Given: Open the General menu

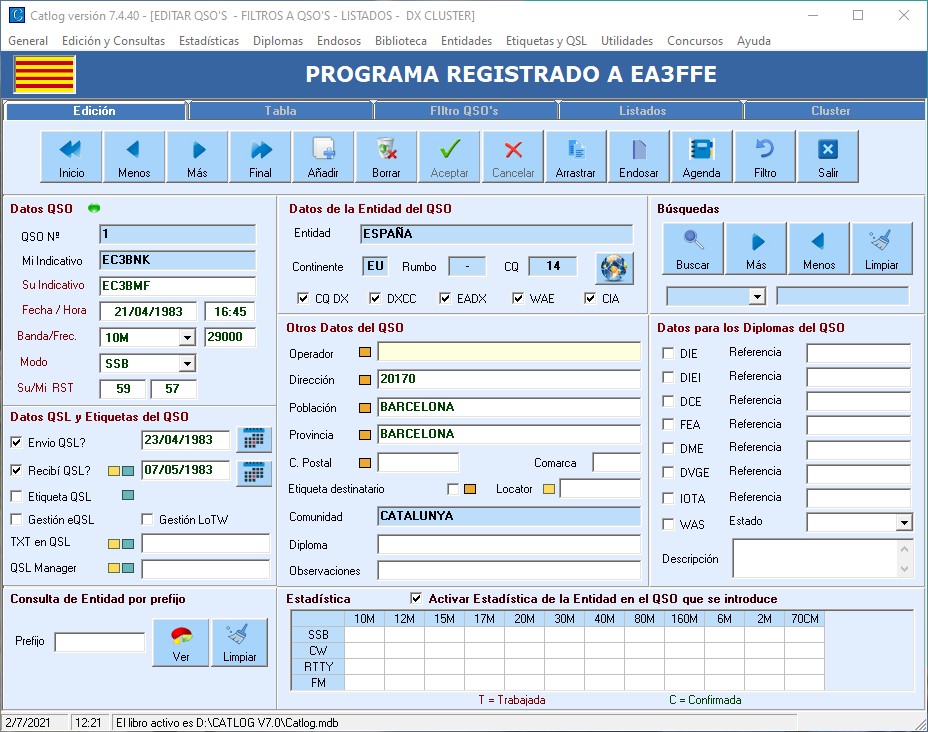Looking at the screenshot, I should click(x=28, y=41).
